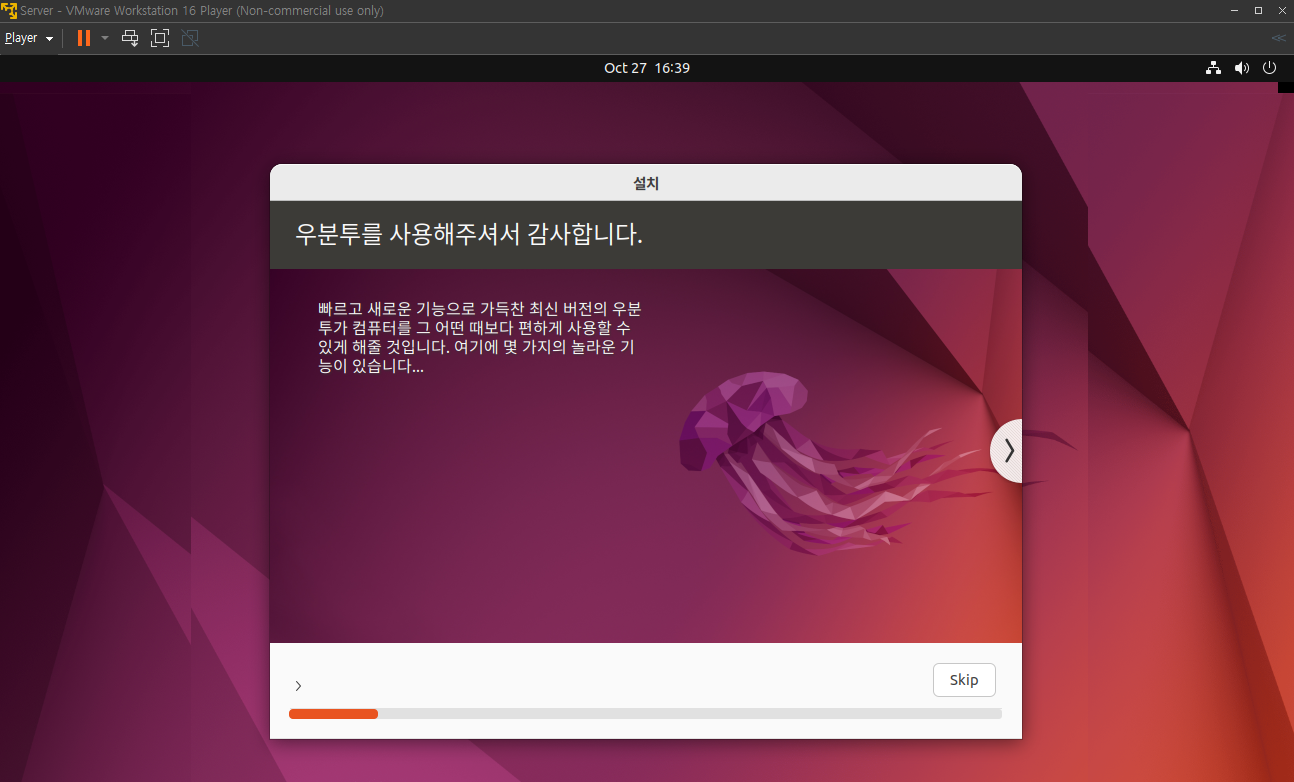Click the wired network status icon

[1213, 68]
